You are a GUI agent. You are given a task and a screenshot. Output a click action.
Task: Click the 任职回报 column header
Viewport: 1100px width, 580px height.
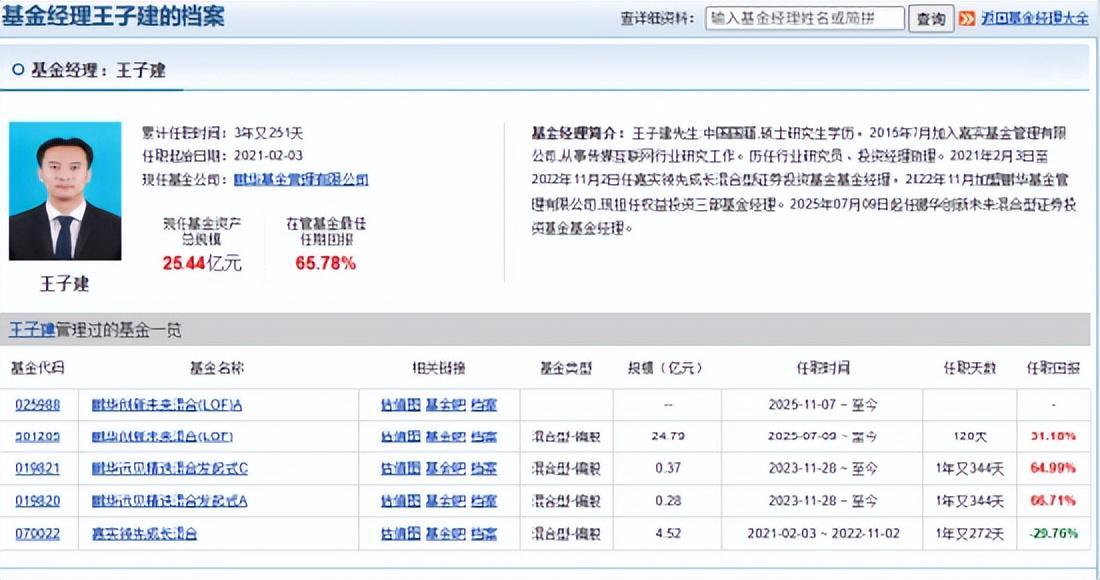(1053, 368)
